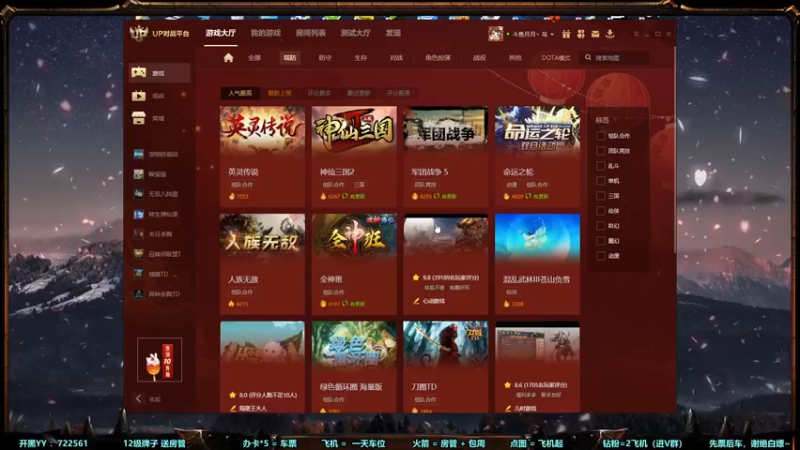This screenshot has width=800, height=450.
Task: Click the right-edge vertical scrollbar
Action: [675, 148]
